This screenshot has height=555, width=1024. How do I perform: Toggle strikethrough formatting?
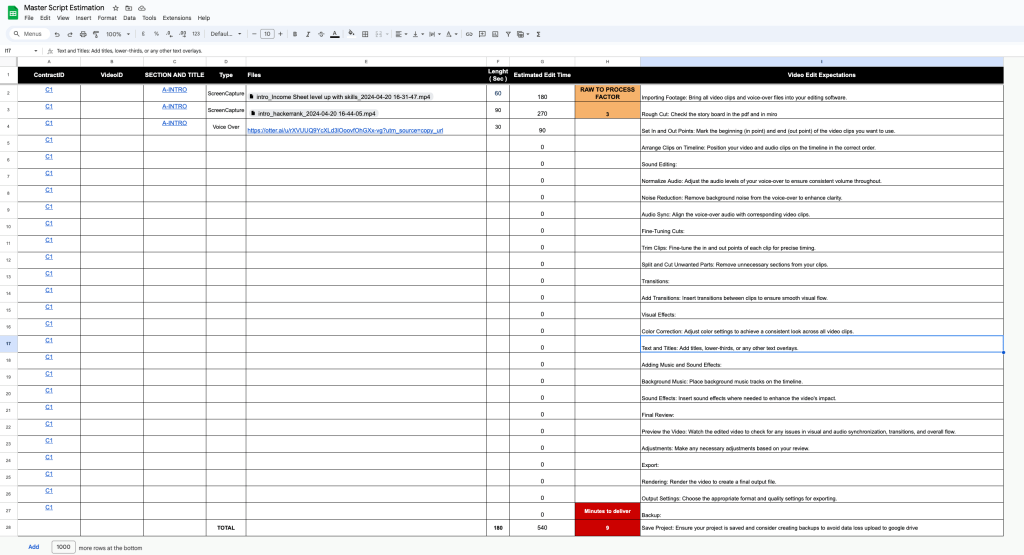coord(321,34)
